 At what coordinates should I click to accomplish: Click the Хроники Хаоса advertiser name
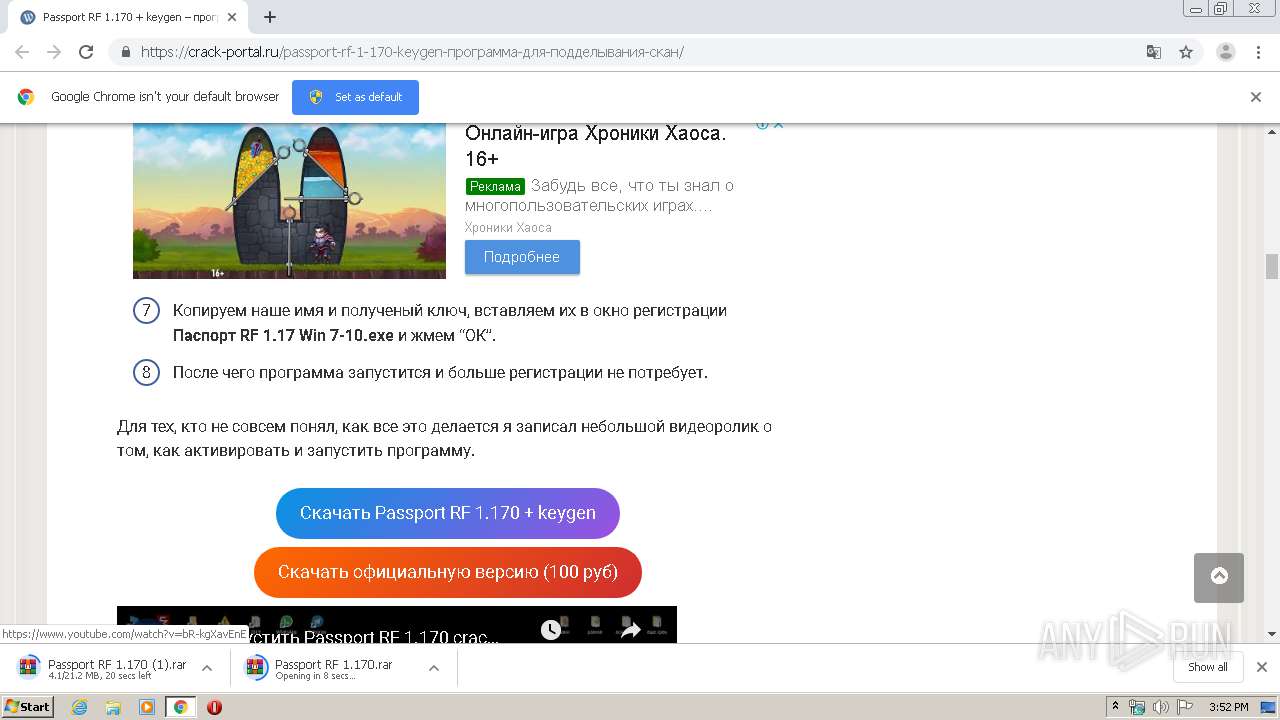click(508, 227)
